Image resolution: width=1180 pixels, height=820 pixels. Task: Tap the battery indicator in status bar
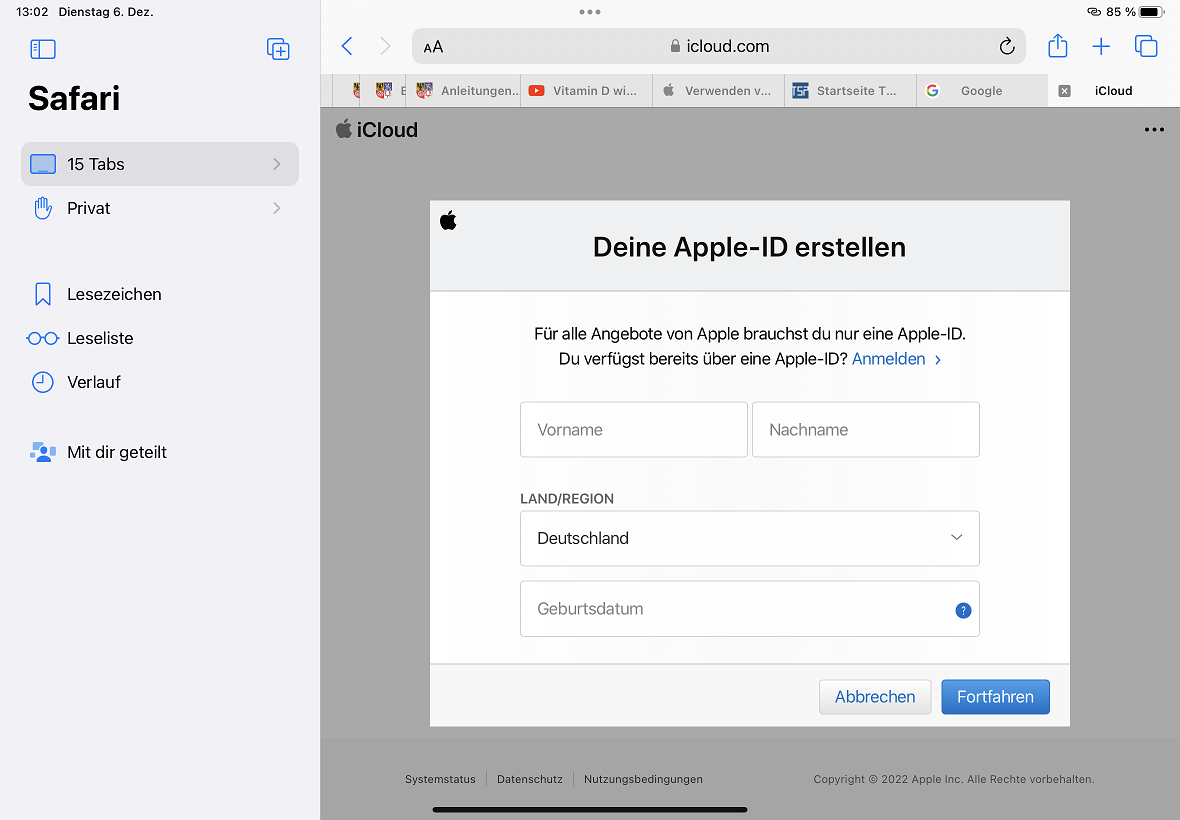(x=1152, y=12)
